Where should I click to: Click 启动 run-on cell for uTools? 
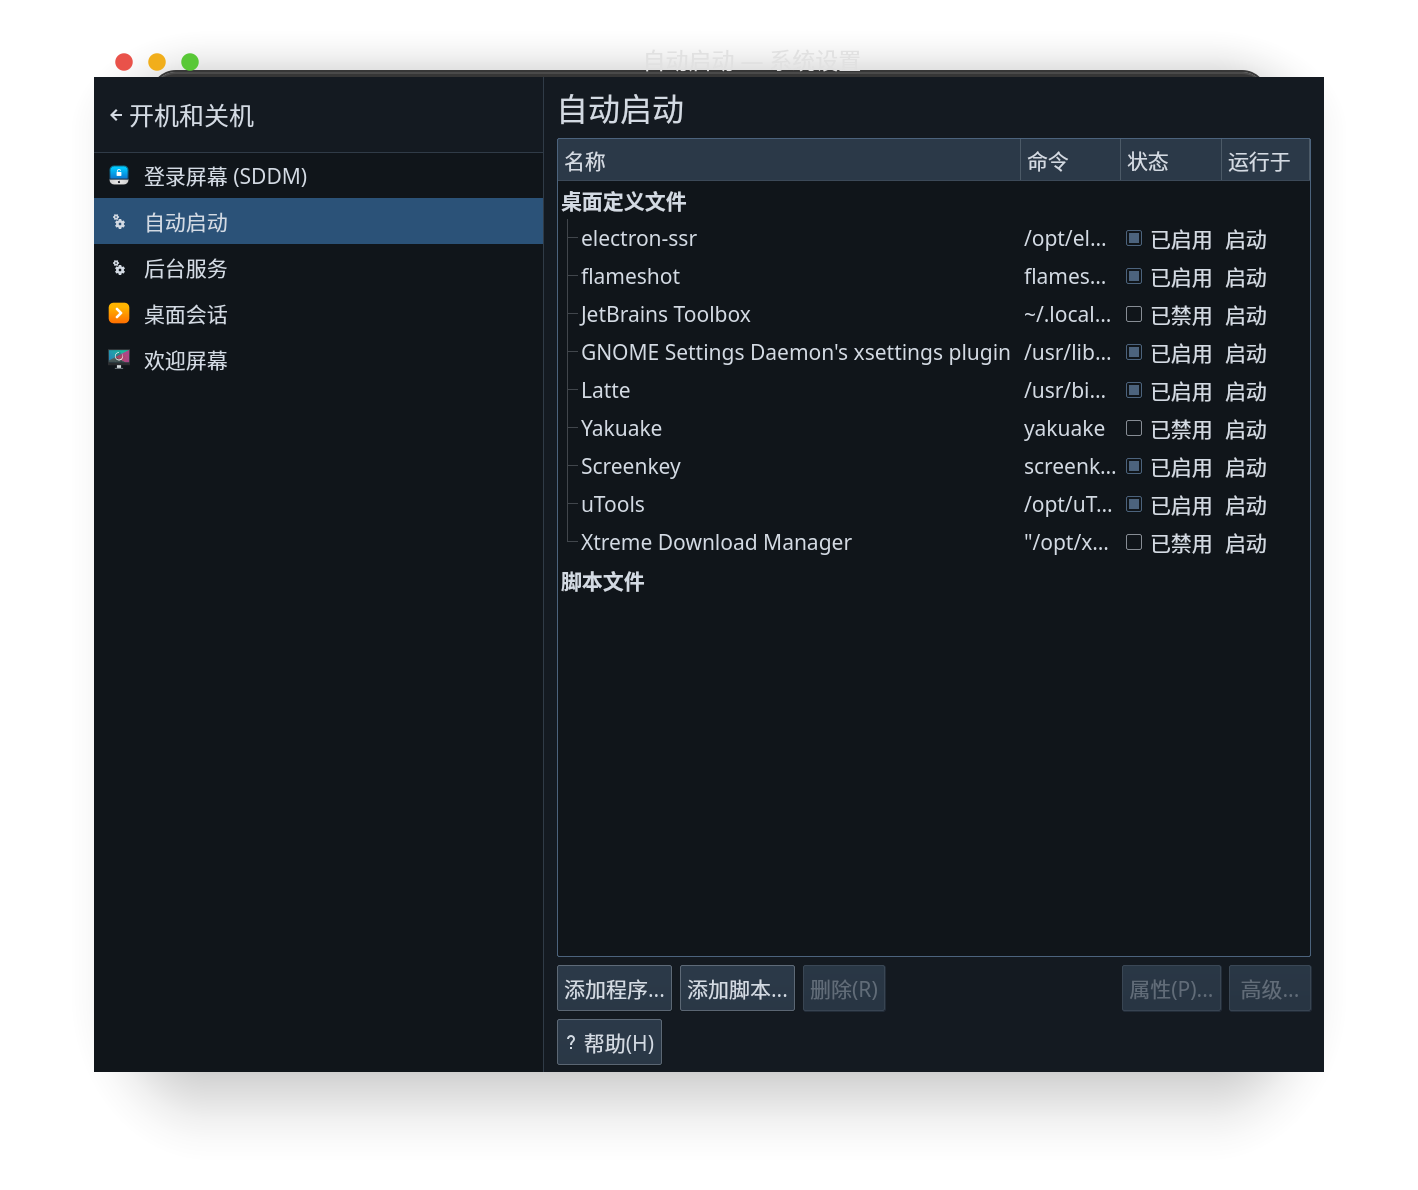point(1246,506)
